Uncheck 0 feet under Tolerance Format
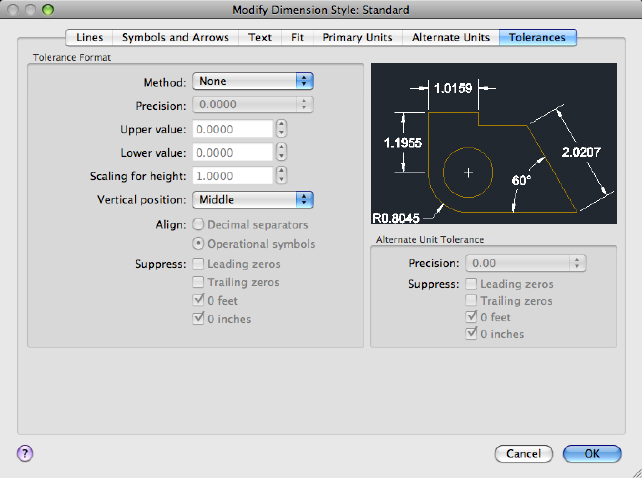Screen dimensions: 642x478 pos(198,300)
